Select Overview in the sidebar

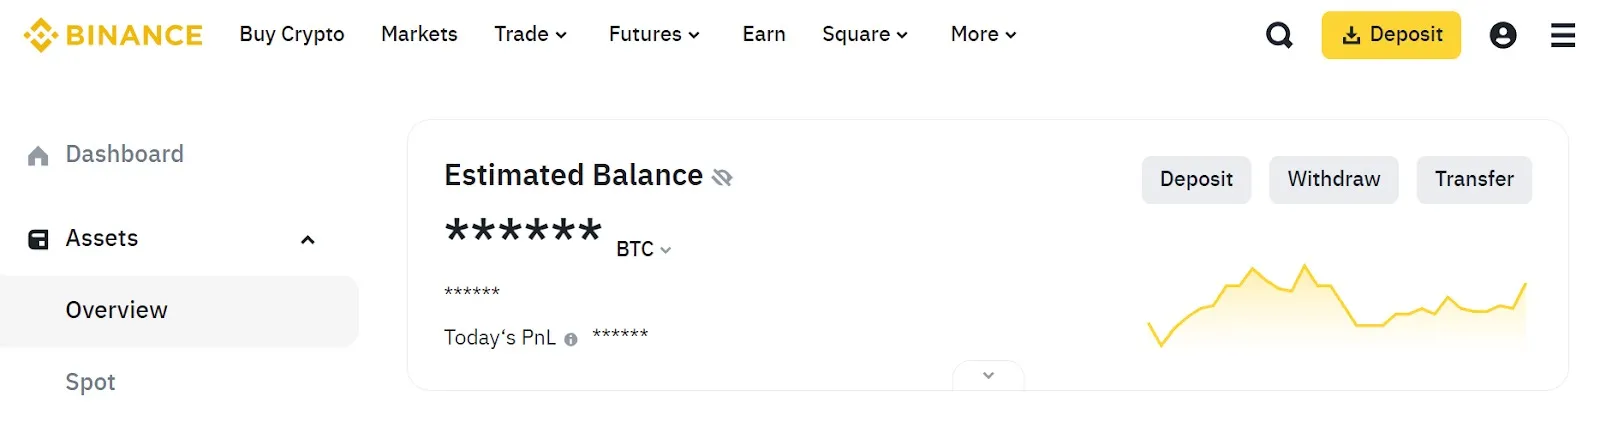coord(117,310)
